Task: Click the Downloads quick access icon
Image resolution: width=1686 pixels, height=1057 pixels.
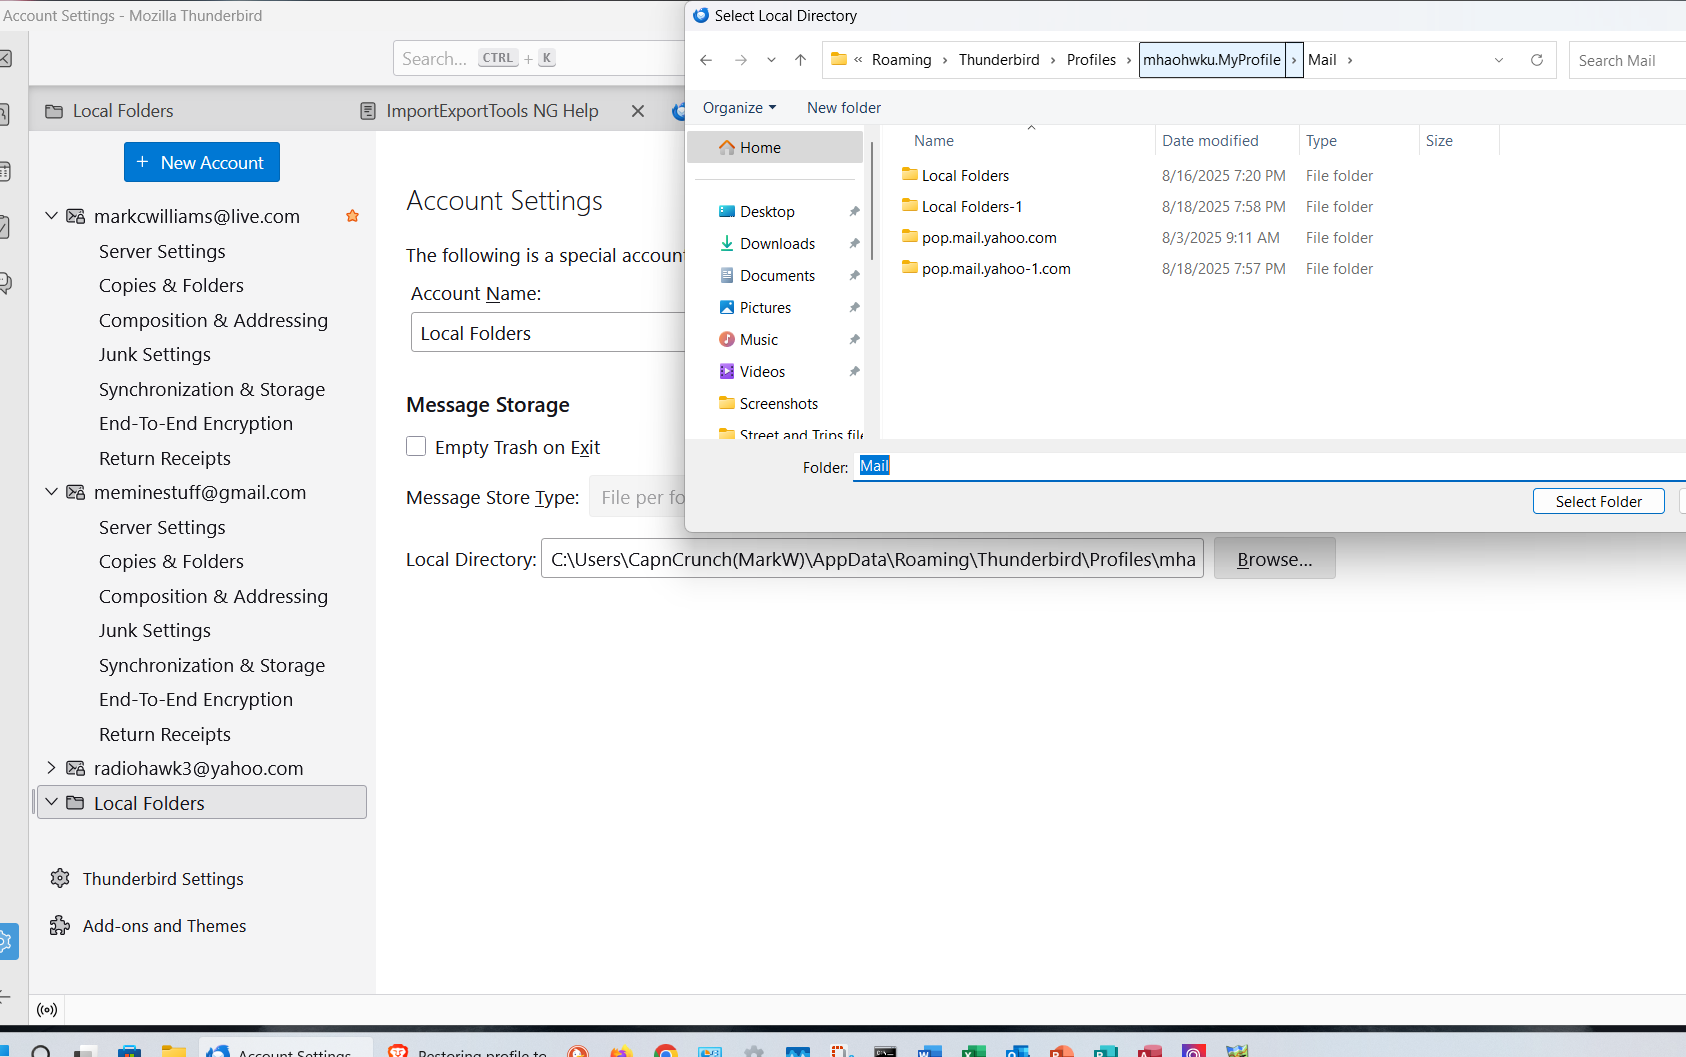Action: tap(727, 244)
